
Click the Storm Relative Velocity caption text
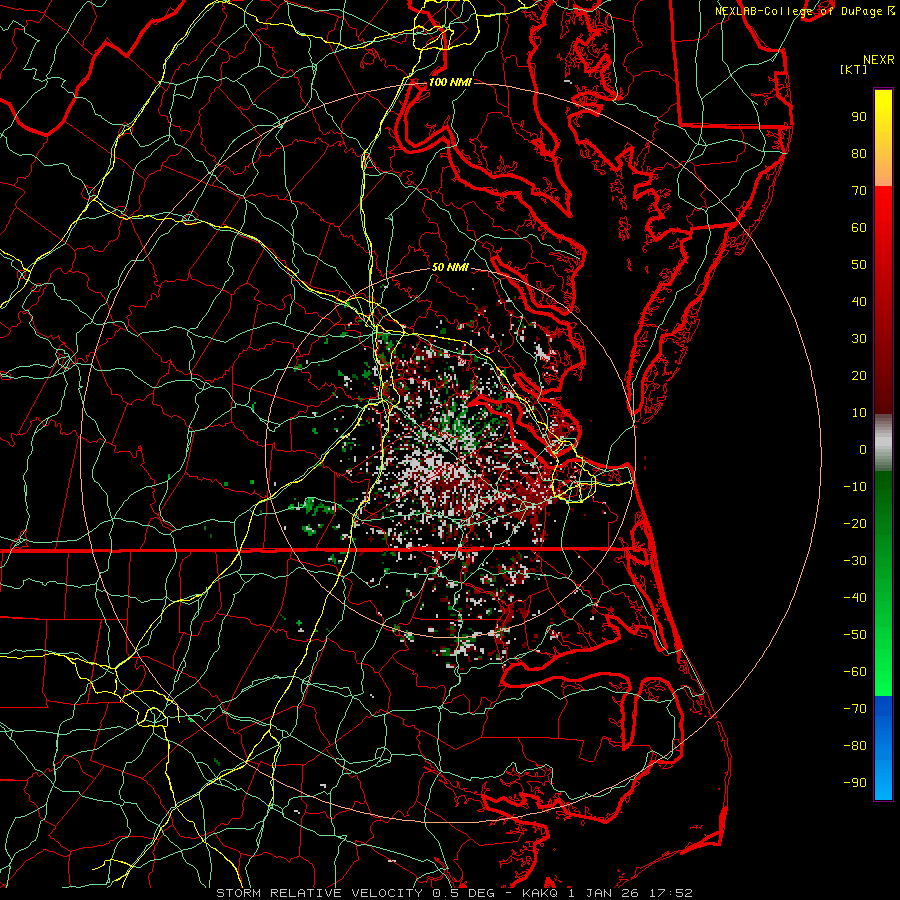pyautogui.click(x=454, y=893)
